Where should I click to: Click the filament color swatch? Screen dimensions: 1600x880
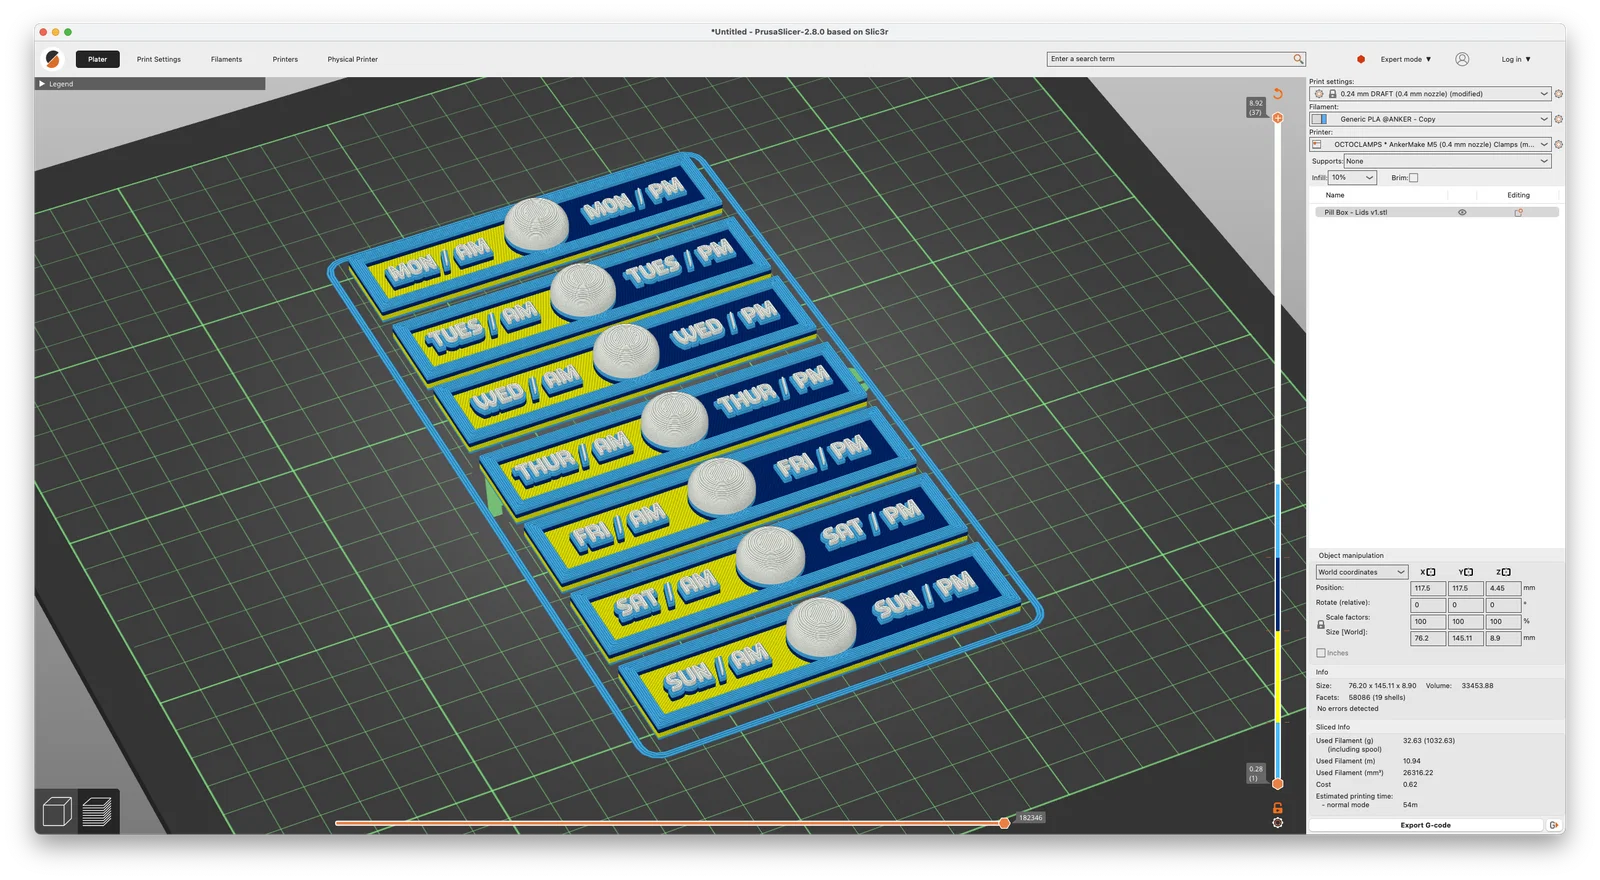click(1319, 119)
